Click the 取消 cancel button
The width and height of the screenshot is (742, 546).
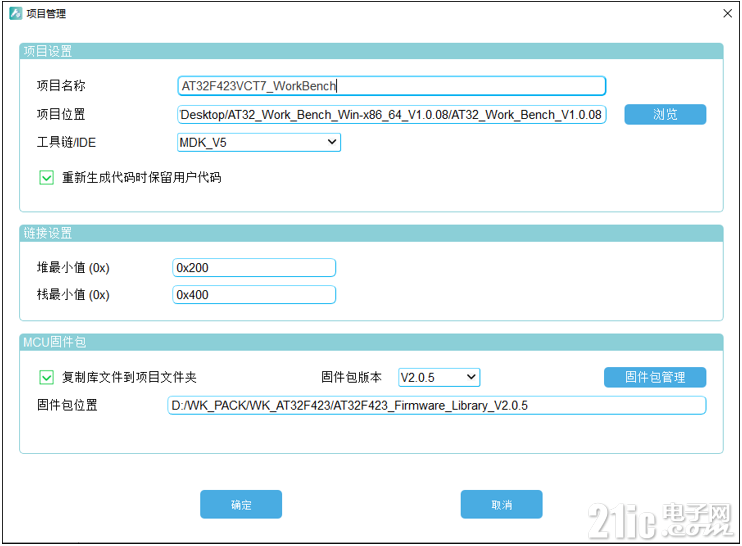click(x=502, y=504)
